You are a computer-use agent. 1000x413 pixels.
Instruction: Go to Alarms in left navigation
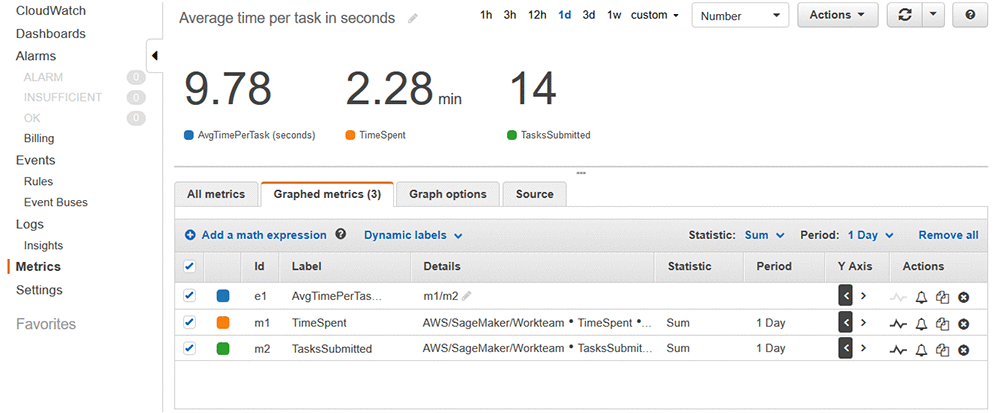pos(36,56)
